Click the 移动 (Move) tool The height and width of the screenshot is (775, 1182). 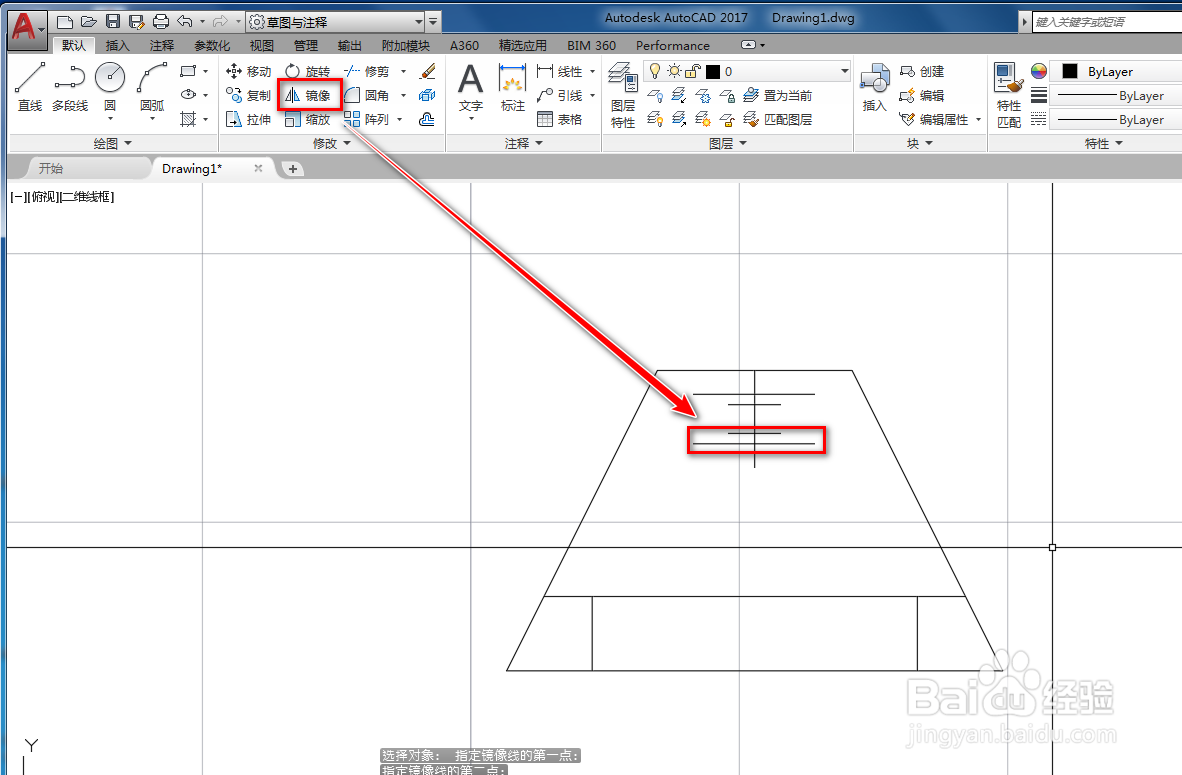pos(248,72)
